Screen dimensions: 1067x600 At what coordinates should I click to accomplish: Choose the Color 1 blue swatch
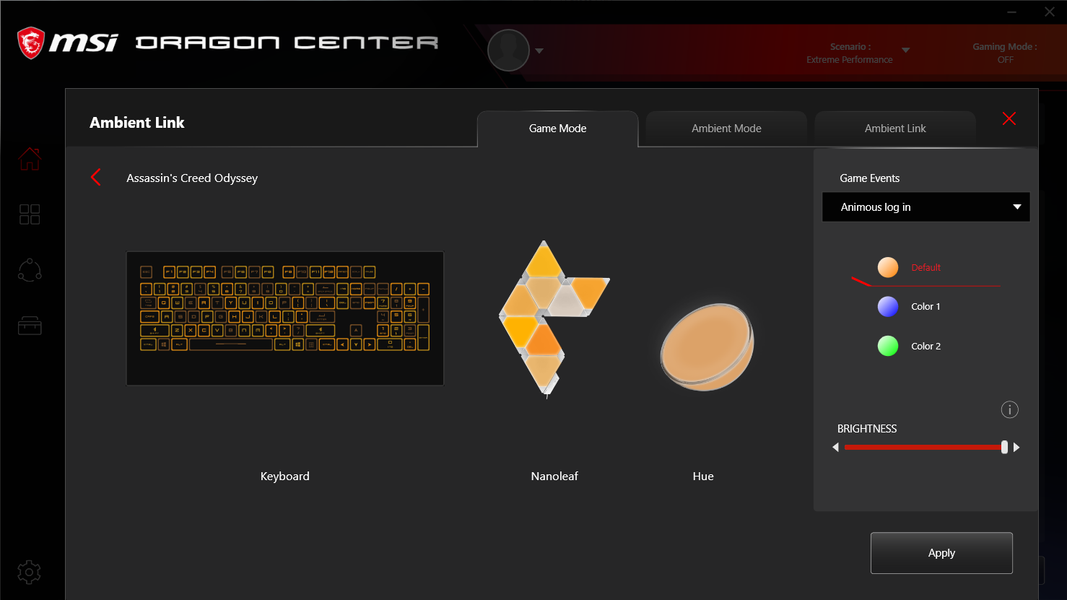[x=887, y=307]
